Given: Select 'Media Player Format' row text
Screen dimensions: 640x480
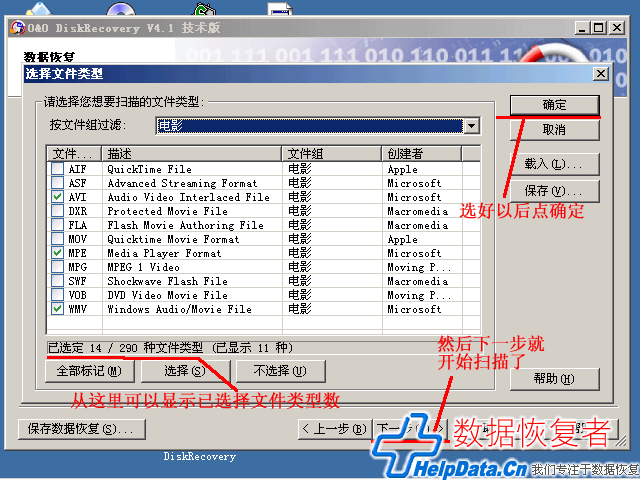Looking at the screenshot, I should tap(164, 253).
